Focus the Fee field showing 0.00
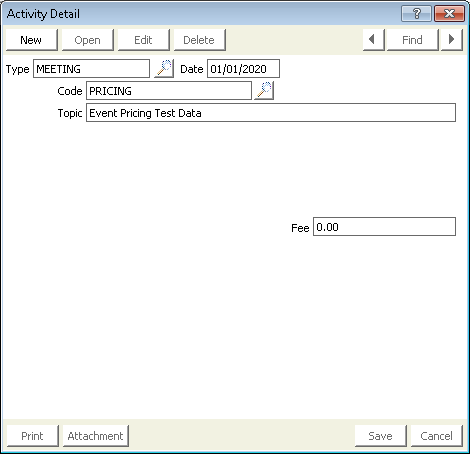The height and width of the screenshot is (454, 470). click(384, 227)
